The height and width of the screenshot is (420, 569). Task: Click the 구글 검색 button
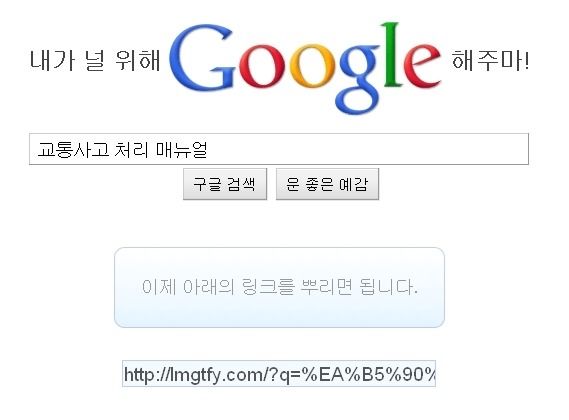[x=225, y=184]
